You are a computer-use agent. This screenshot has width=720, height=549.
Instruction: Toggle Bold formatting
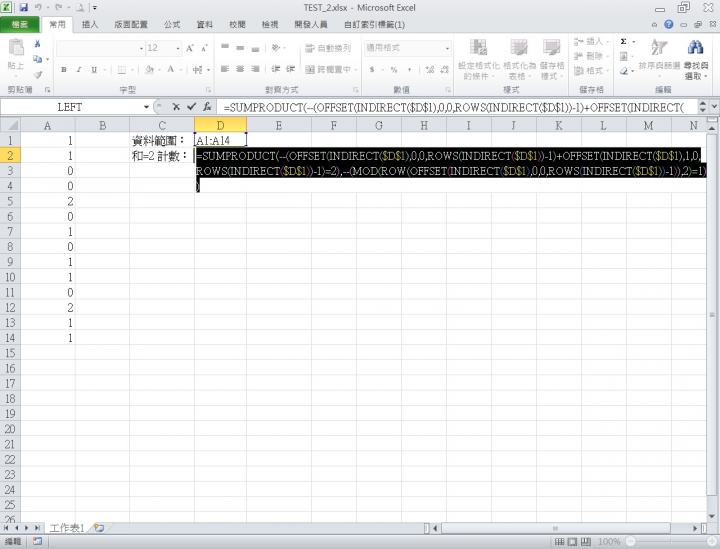coord(64,70)
